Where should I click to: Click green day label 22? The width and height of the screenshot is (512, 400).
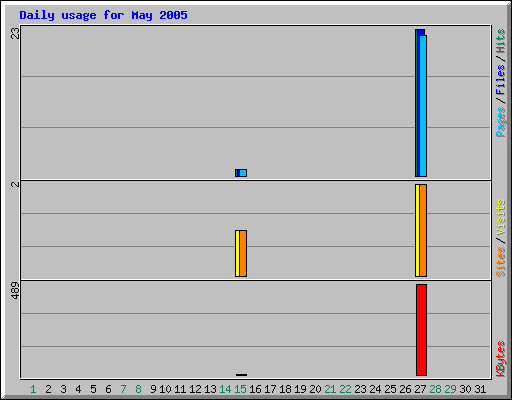tap(345, 389)
